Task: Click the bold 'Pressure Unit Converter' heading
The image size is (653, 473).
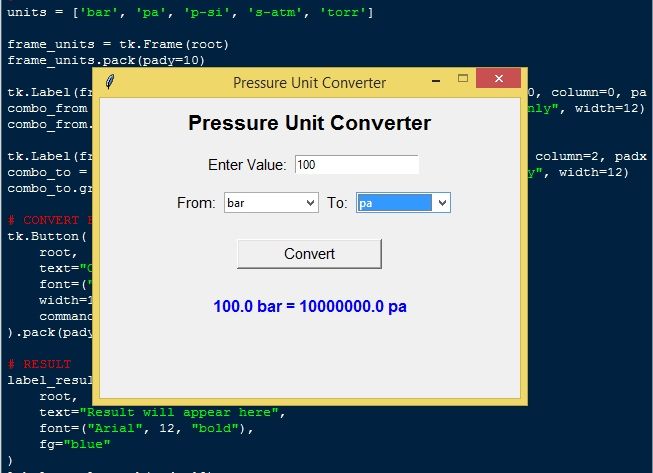Action: click(x=310, y=123)
